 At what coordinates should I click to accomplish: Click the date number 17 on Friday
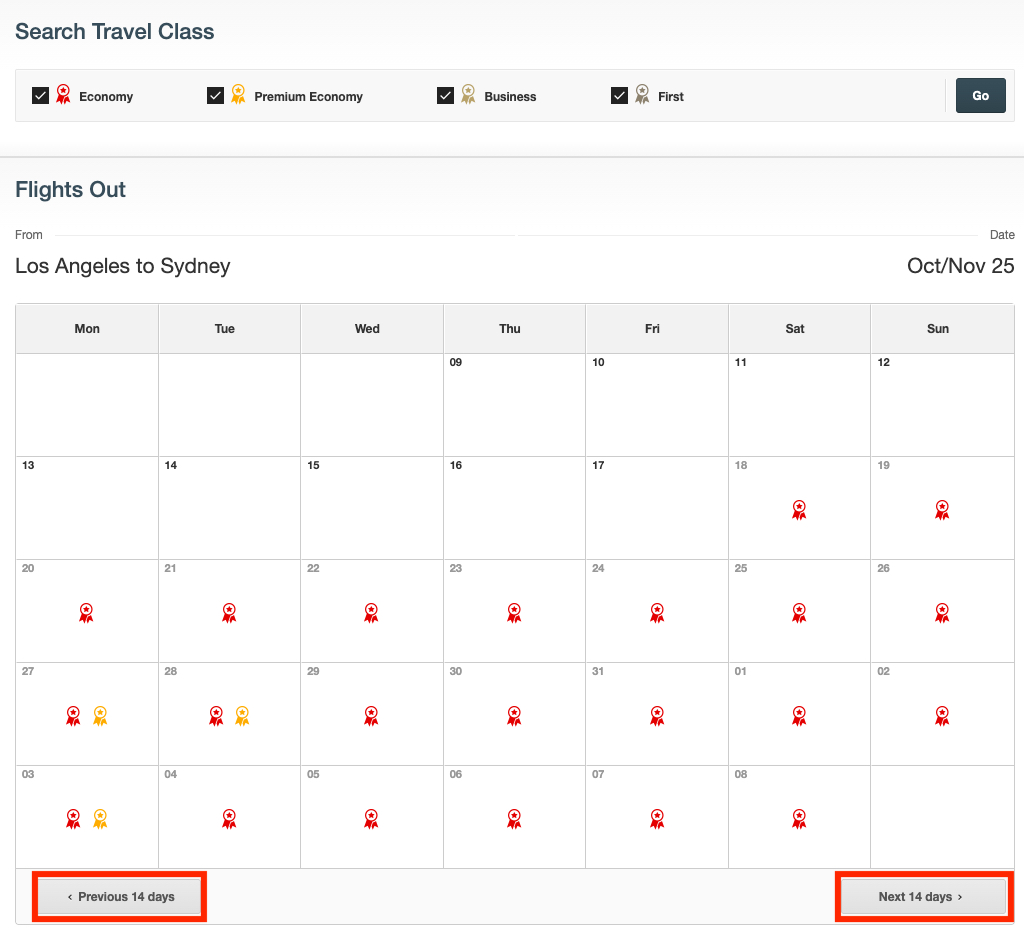[598, 466]
